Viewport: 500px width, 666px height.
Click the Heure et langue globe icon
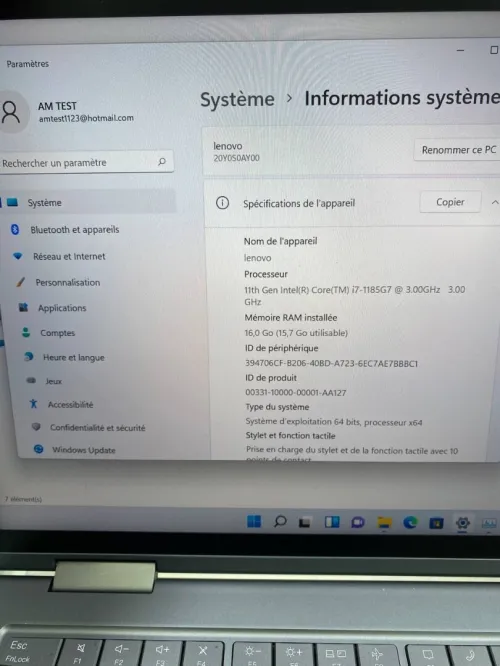click(x=28, y=356)
